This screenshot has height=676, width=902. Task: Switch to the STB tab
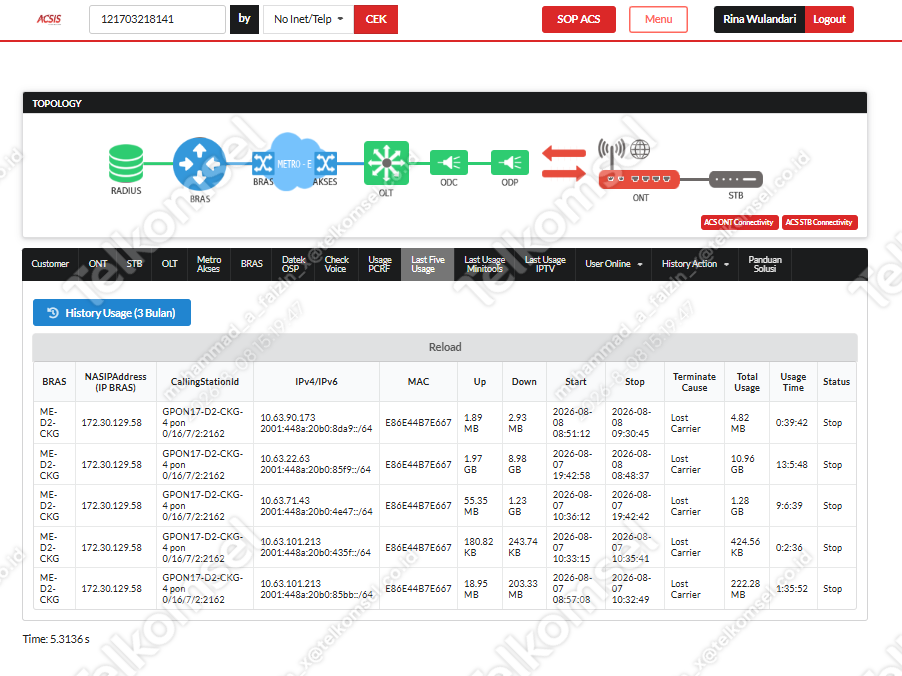[134, 264]
